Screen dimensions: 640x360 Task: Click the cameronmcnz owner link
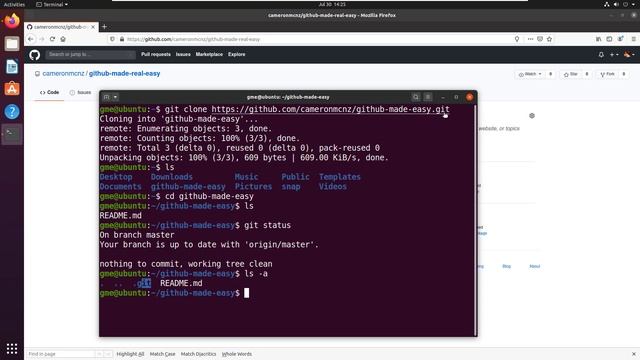point(63,73)
